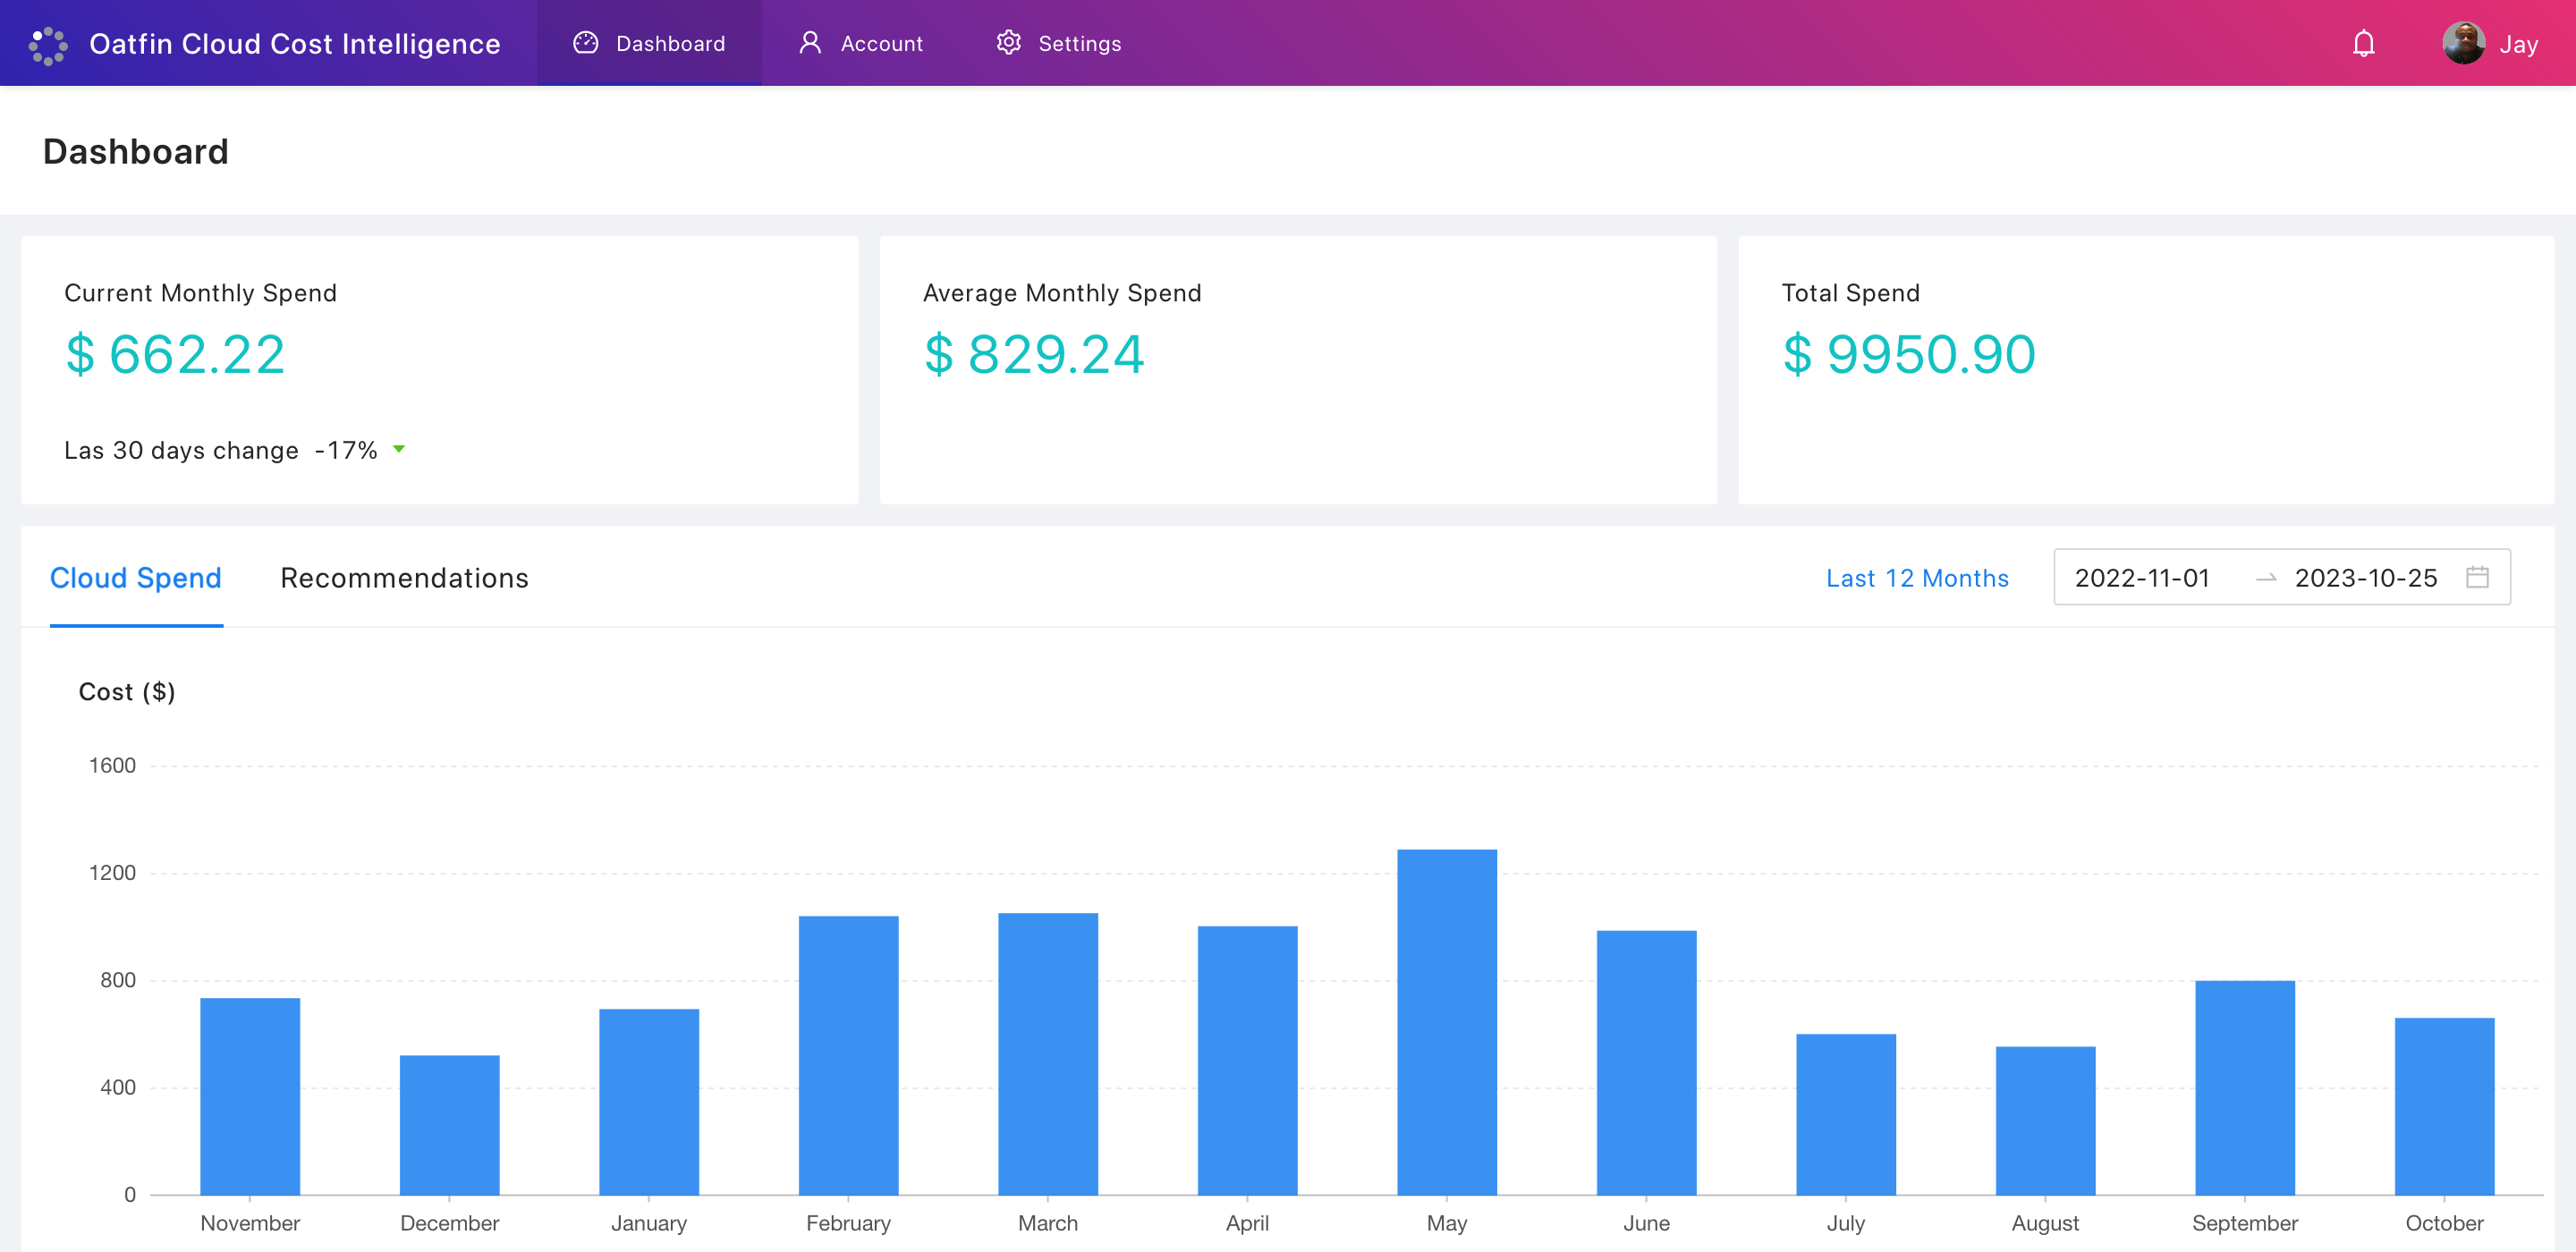This screenshot has width=2576, height=1252.
Task: Open notifications with the bell icon
Action: 2364,43
